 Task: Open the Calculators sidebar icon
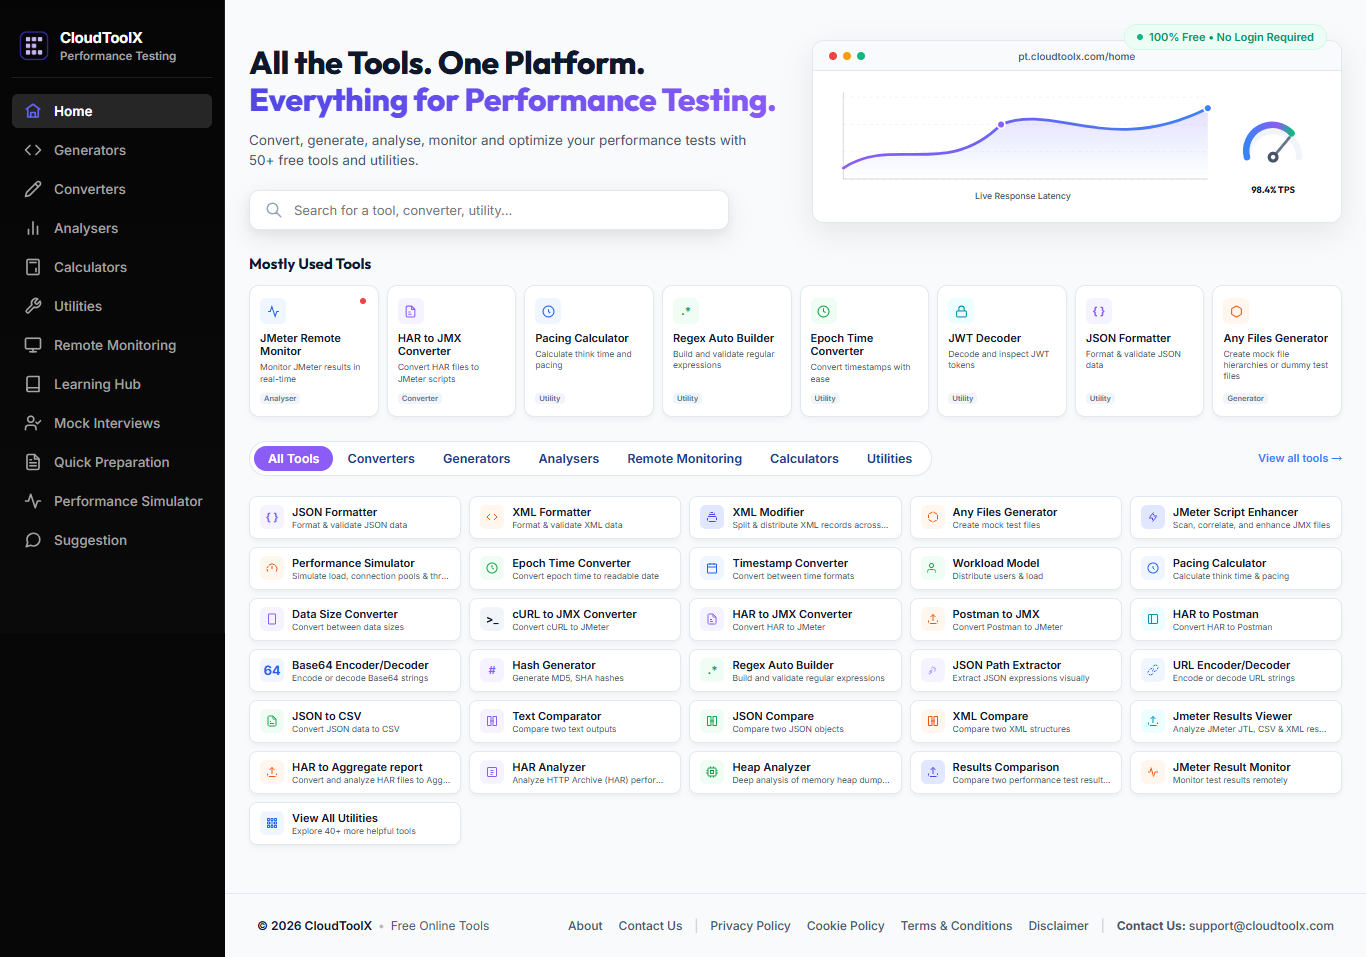point(33,267)
